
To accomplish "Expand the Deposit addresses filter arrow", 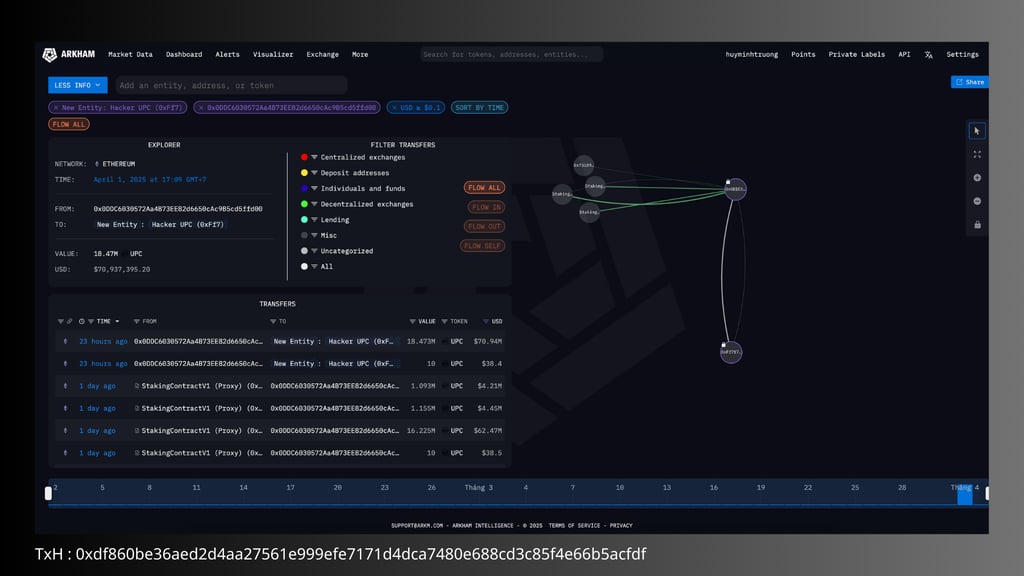I will pos(314,173).
